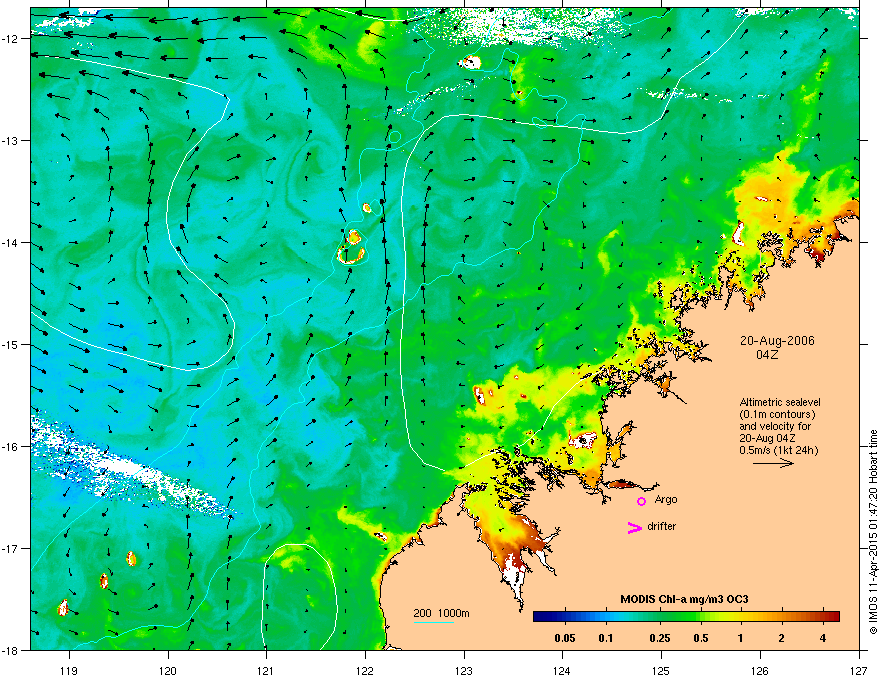This screenshot has width=880, height=680.
Task: Click the 0.5m/s velocity scale arrow
Action: (x=773, y=463)
